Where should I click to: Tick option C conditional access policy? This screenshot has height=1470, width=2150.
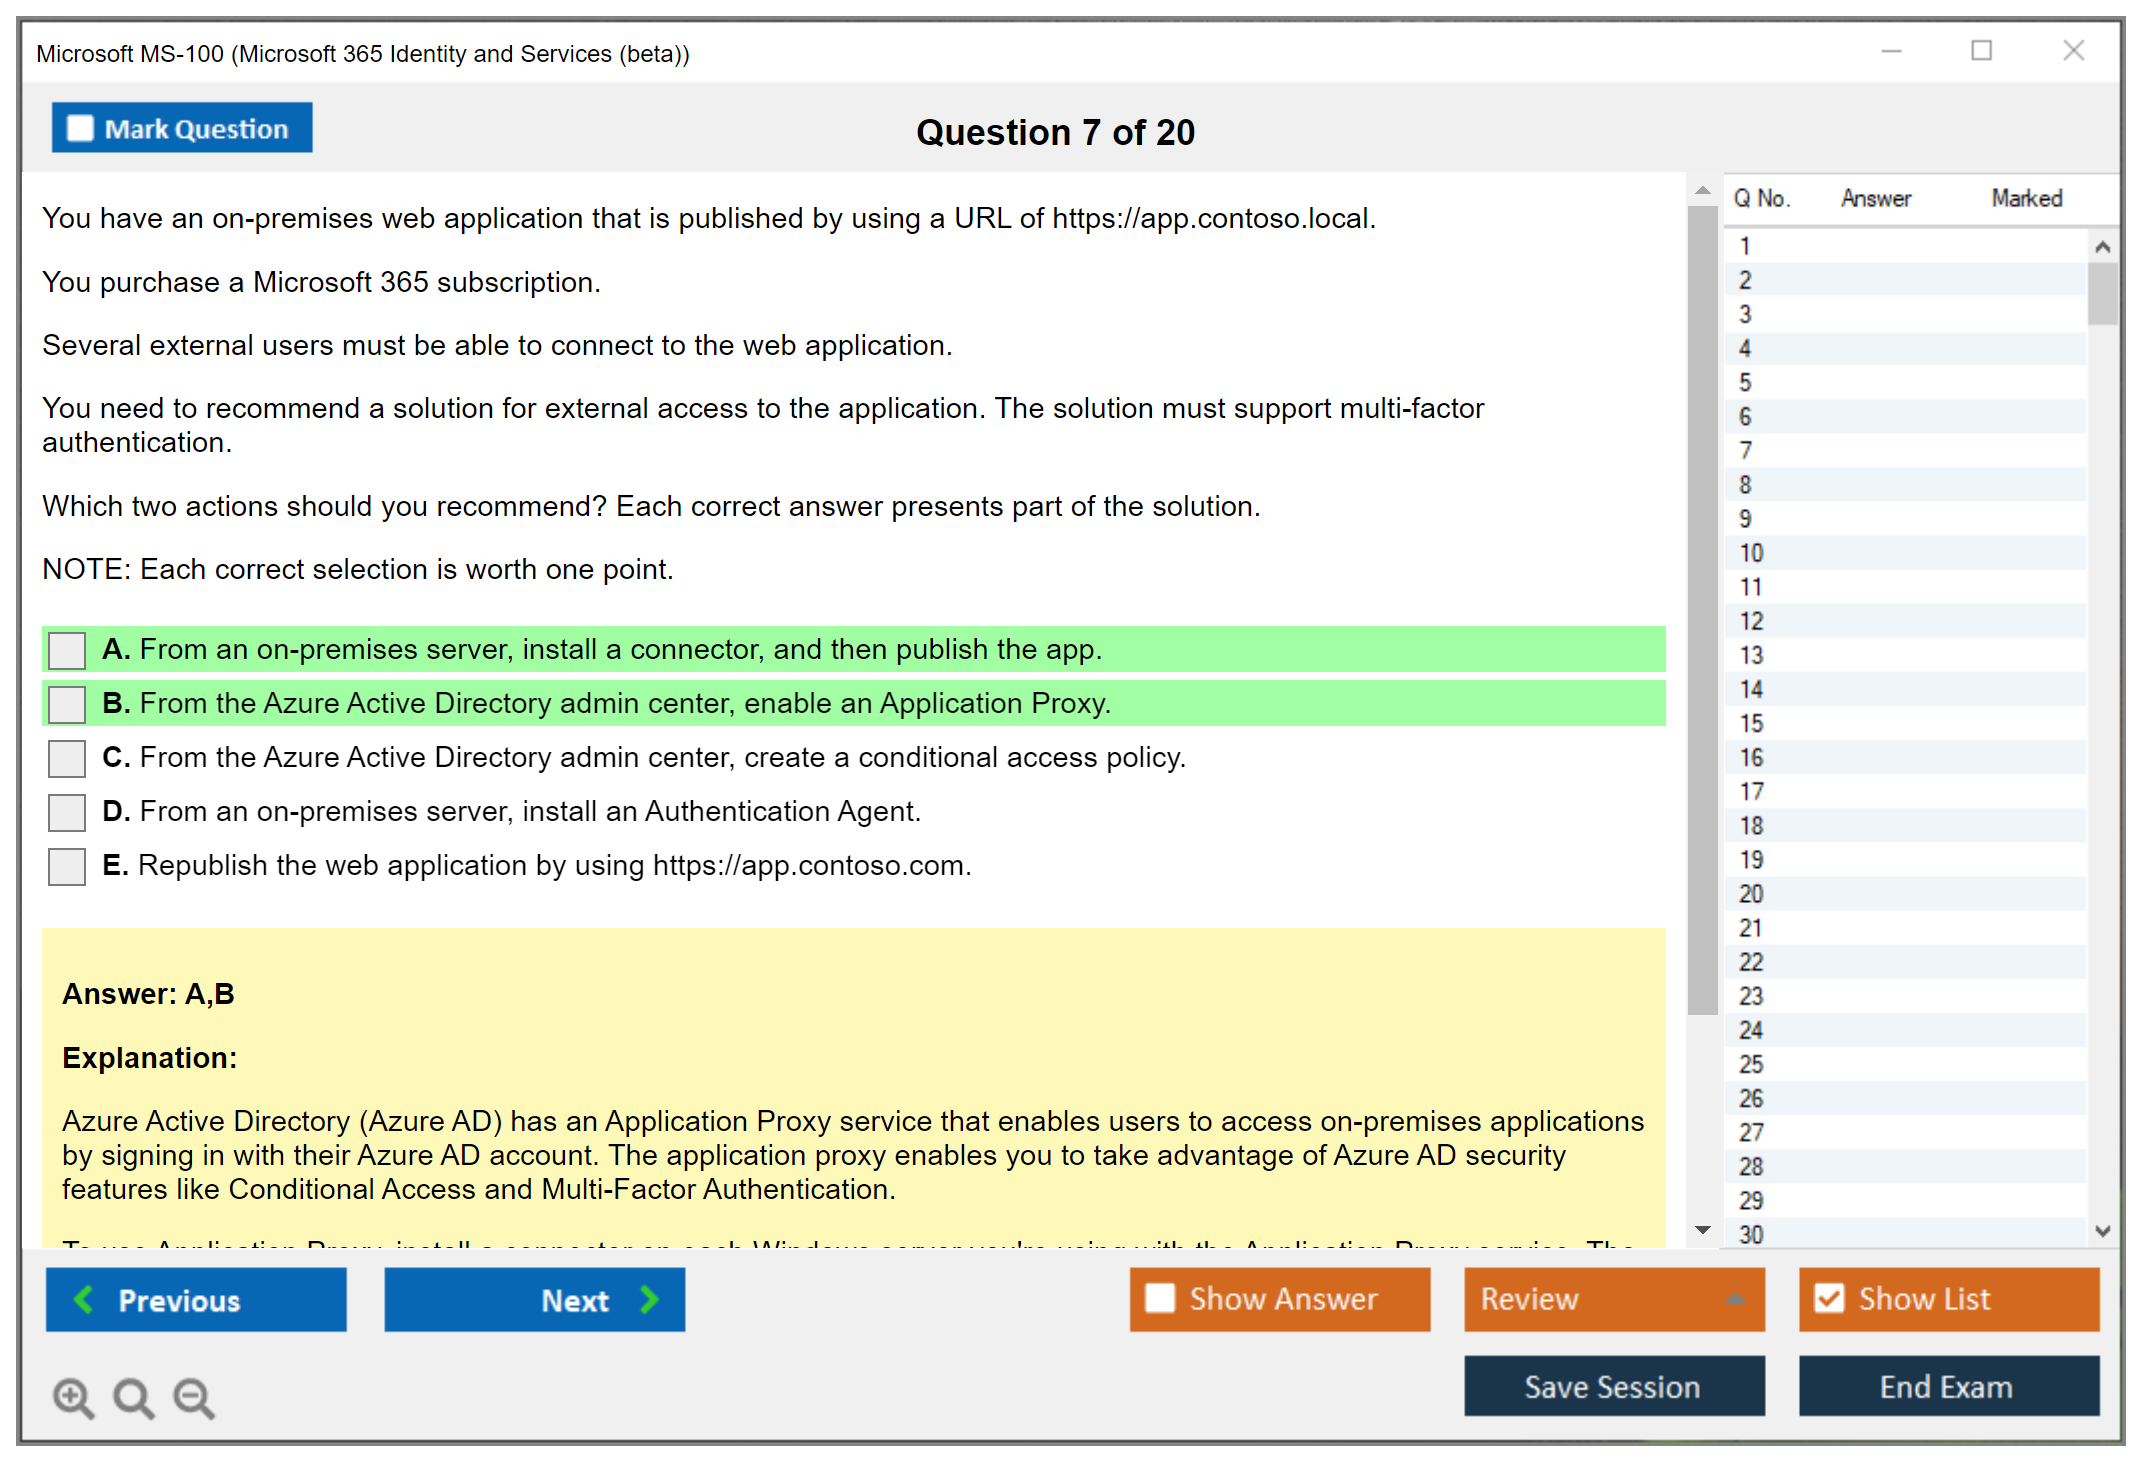67,758
